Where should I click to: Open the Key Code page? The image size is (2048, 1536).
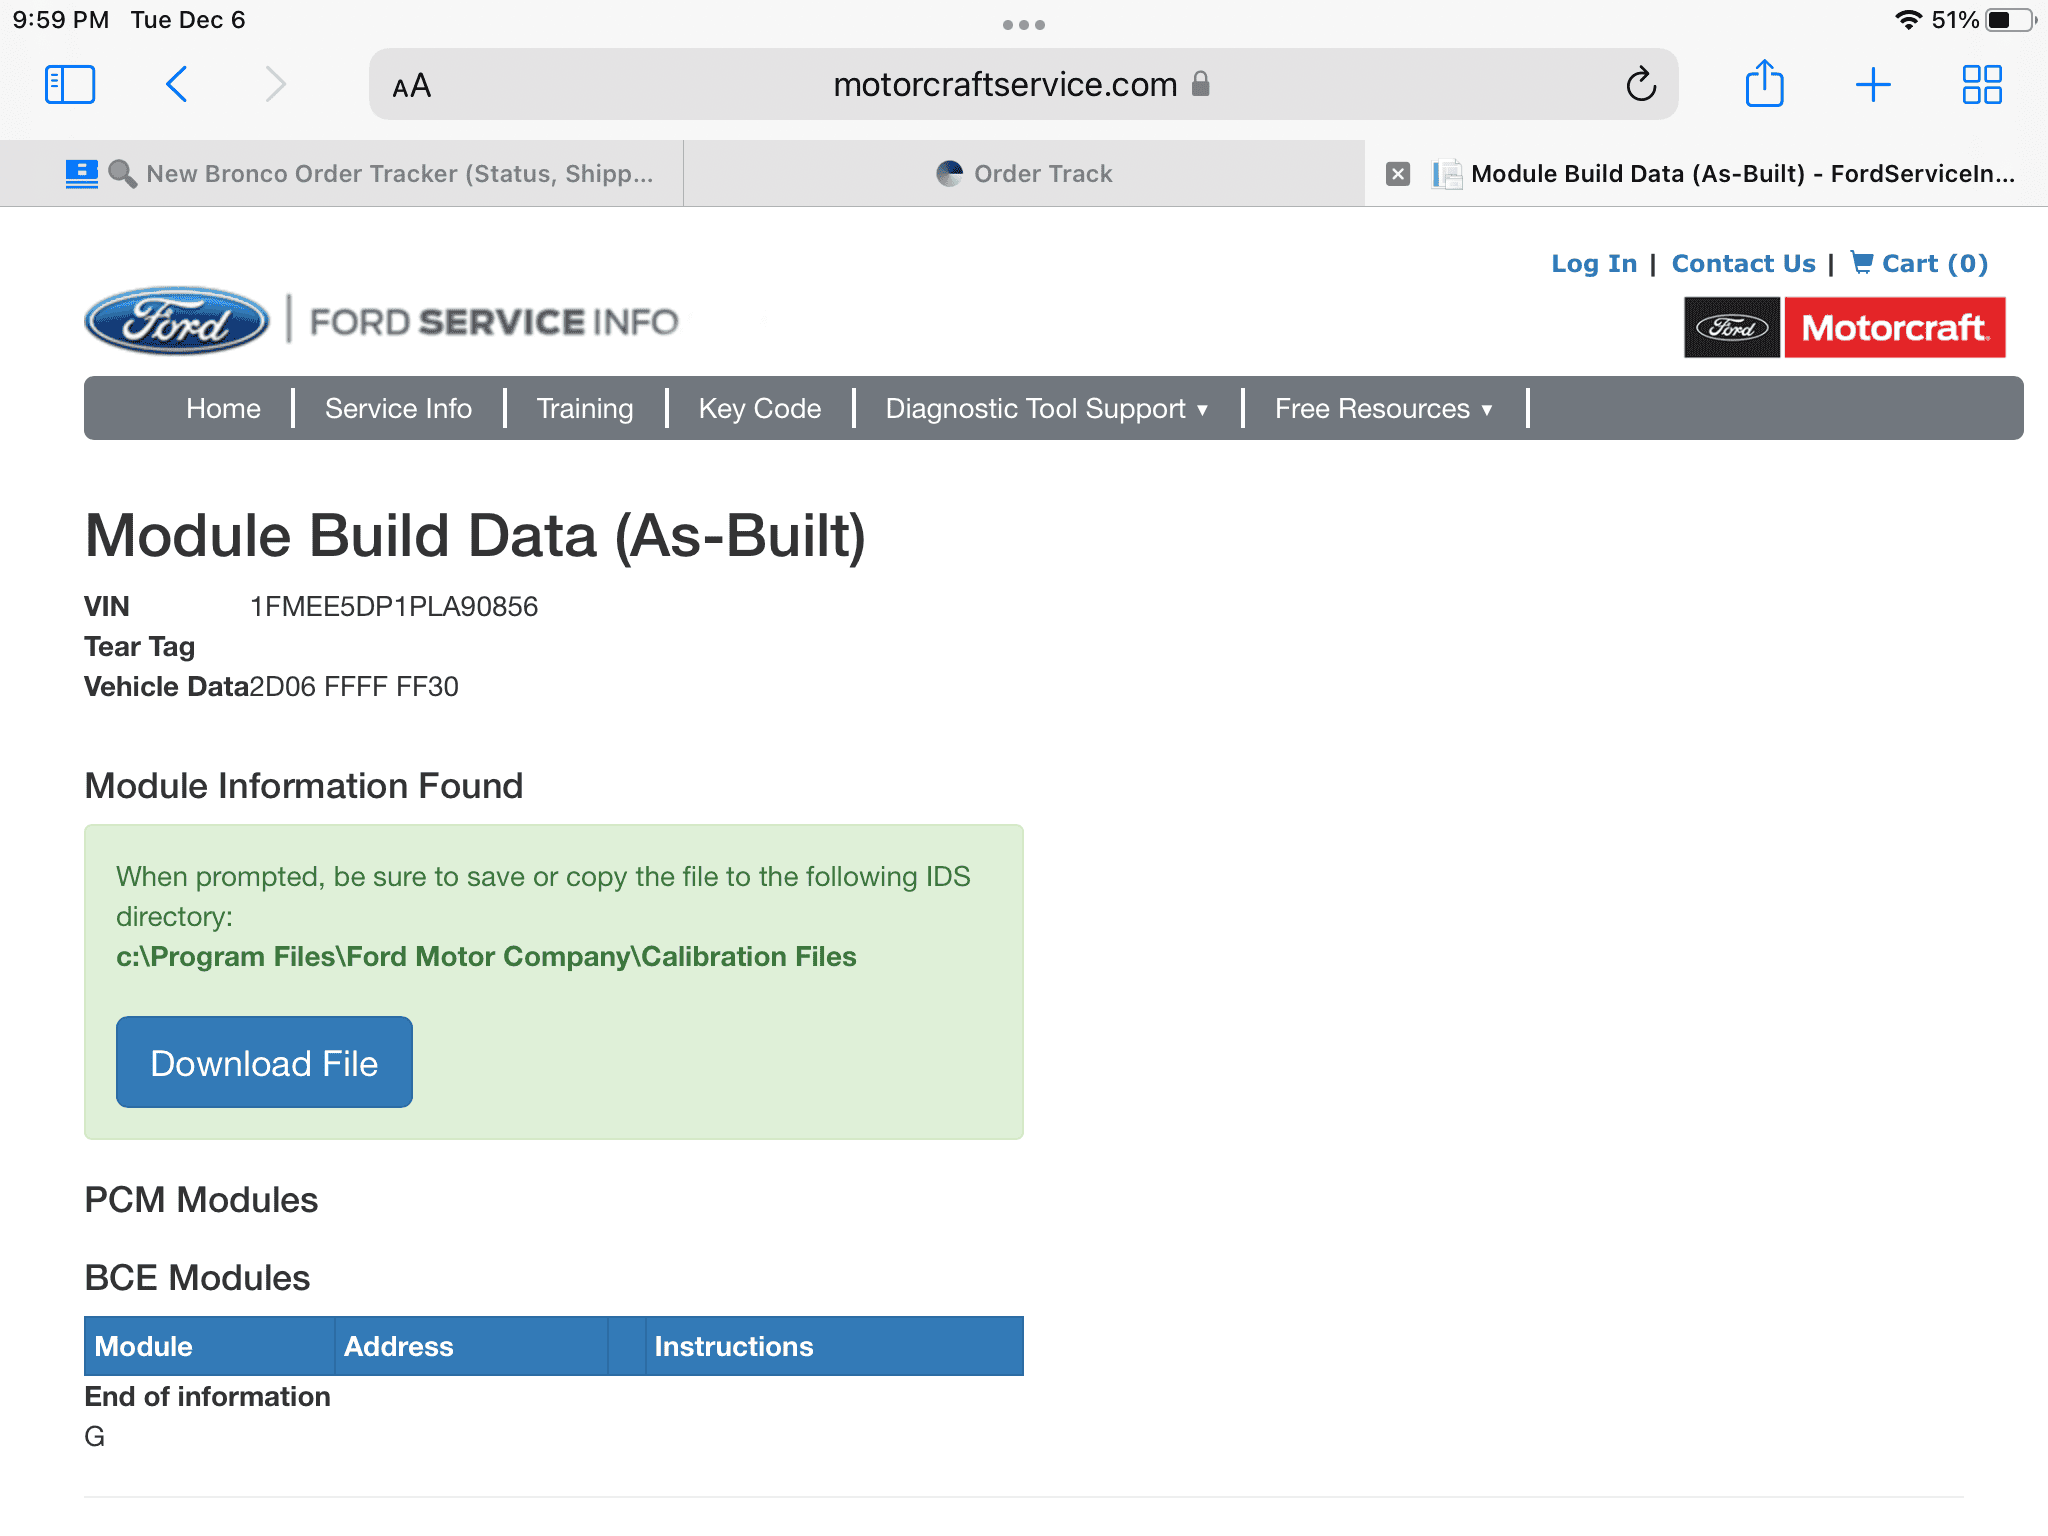click(x=760, y=408)
